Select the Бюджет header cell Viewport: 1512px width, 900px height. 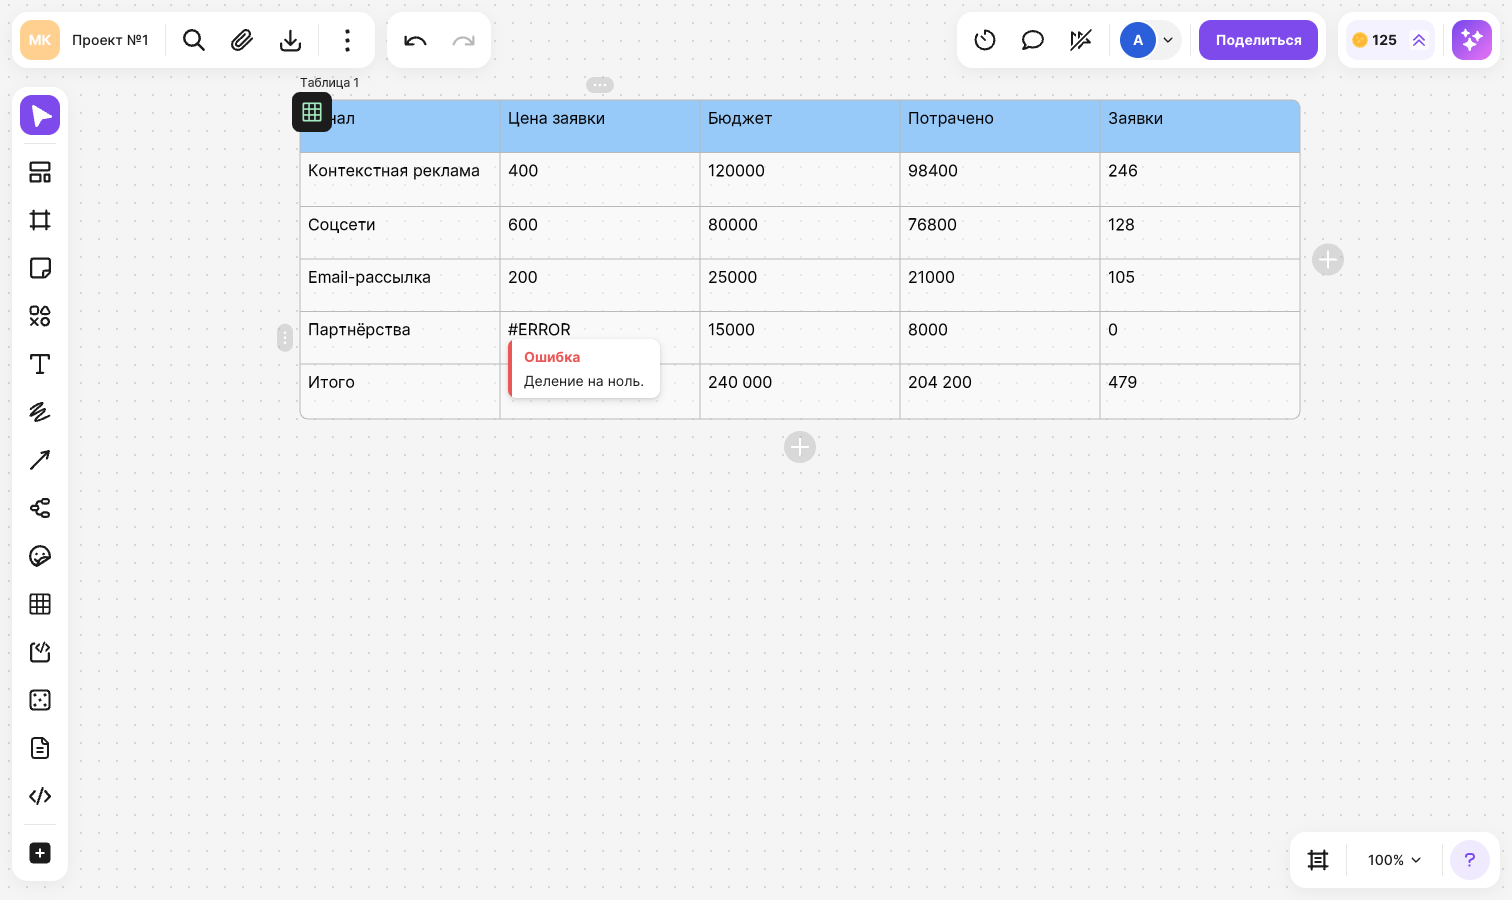pyautogui.click(x=800, y=126)
